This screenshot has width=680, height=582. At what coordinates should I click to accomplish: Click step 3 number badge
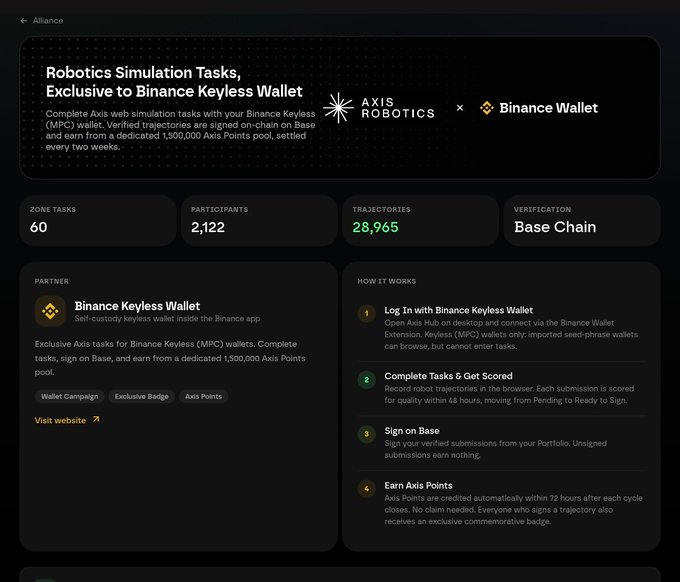[366, 434]
